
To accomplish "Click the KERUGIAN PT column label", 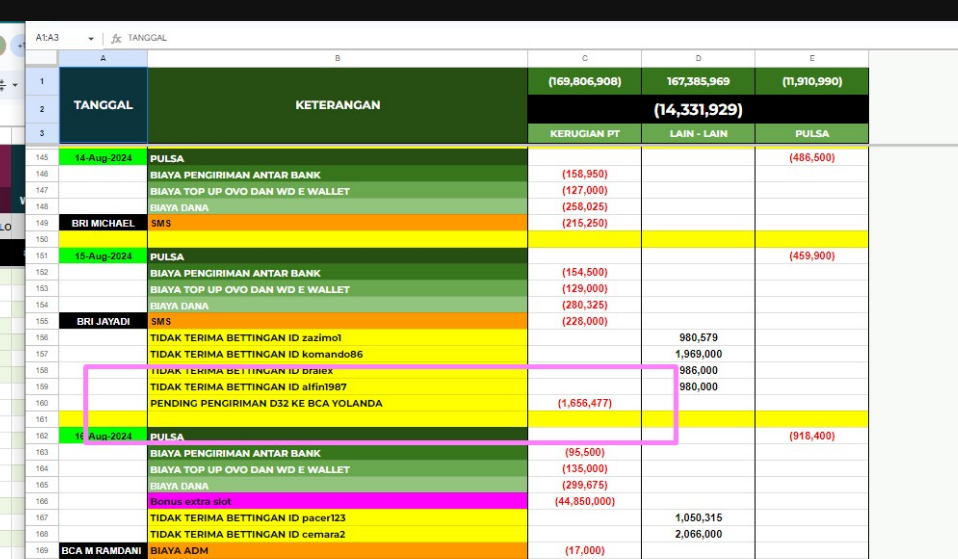I will coord(585,133).
